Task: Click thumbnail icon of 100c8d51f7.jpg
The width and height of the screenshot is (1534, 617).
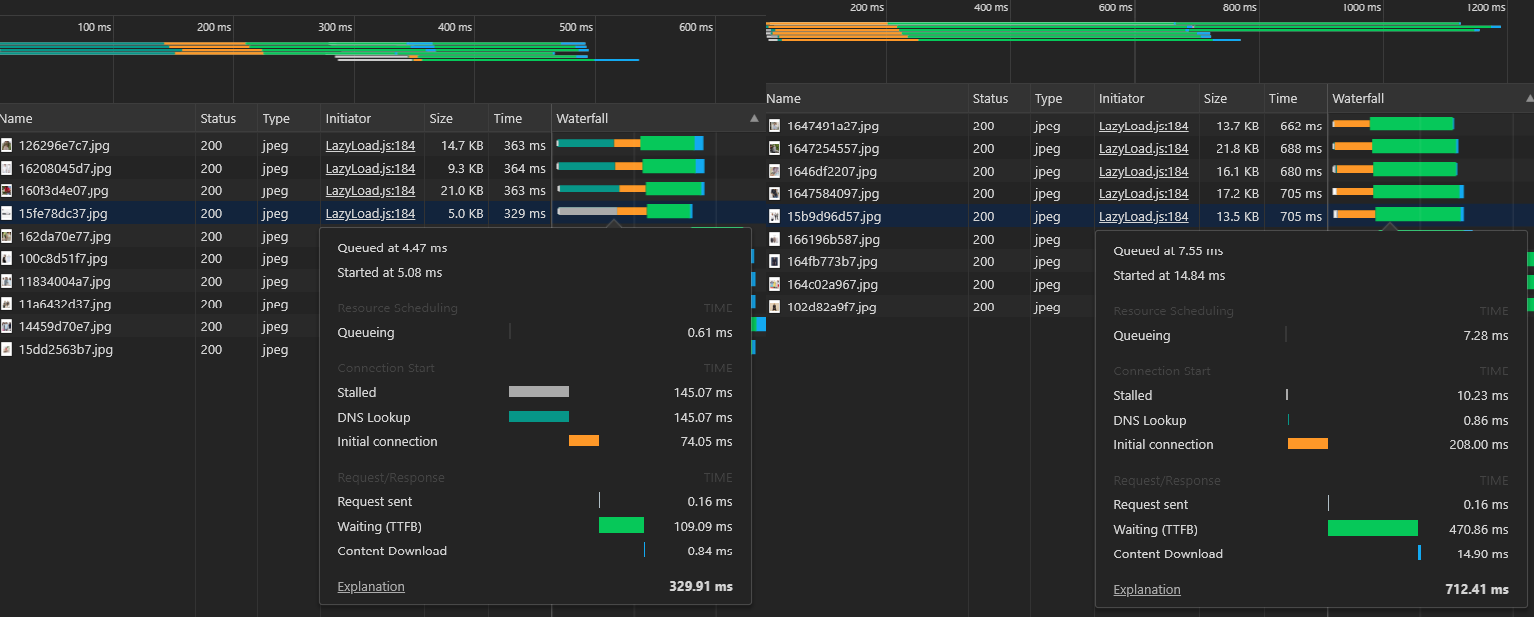Action: point(7,259)
